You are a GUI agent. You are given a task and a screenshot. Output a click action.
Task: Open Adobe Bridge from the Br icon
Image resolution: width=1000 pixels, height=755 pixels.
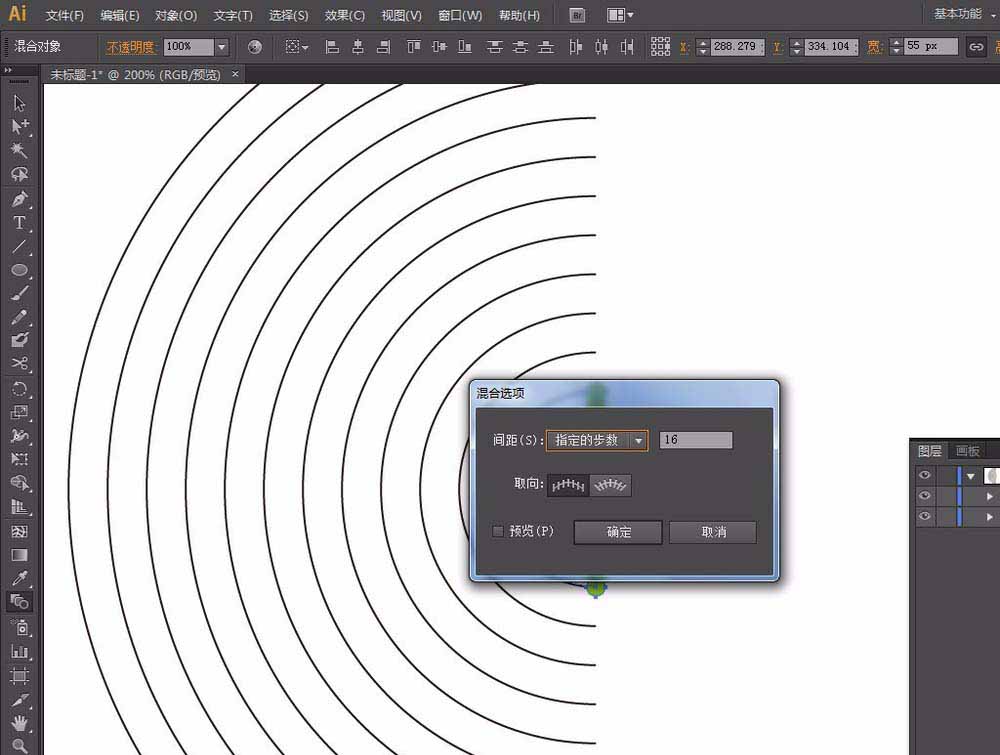point(577,15)
